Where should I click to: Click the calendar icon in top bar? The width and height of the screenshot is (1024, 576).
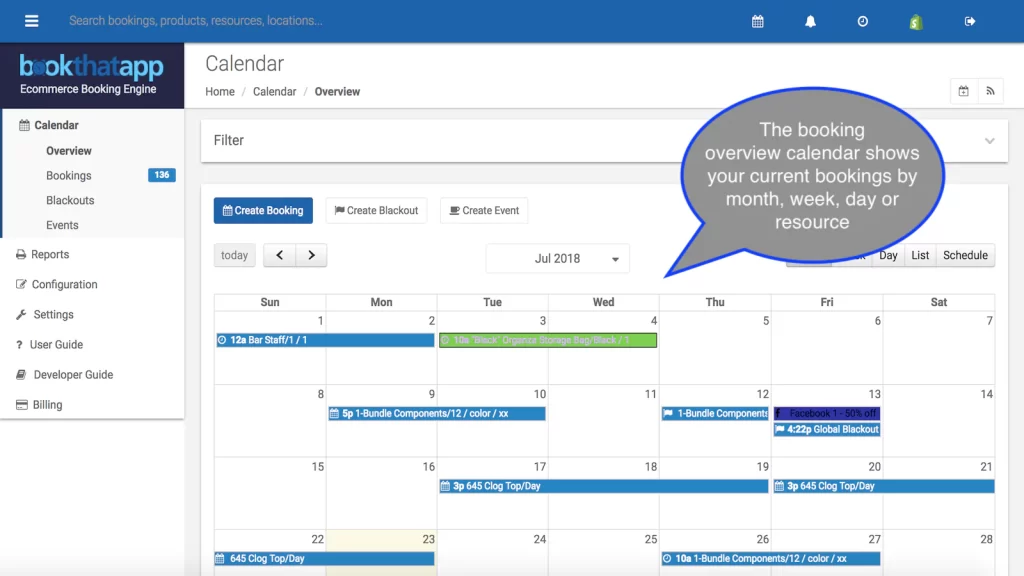(758, 22)
